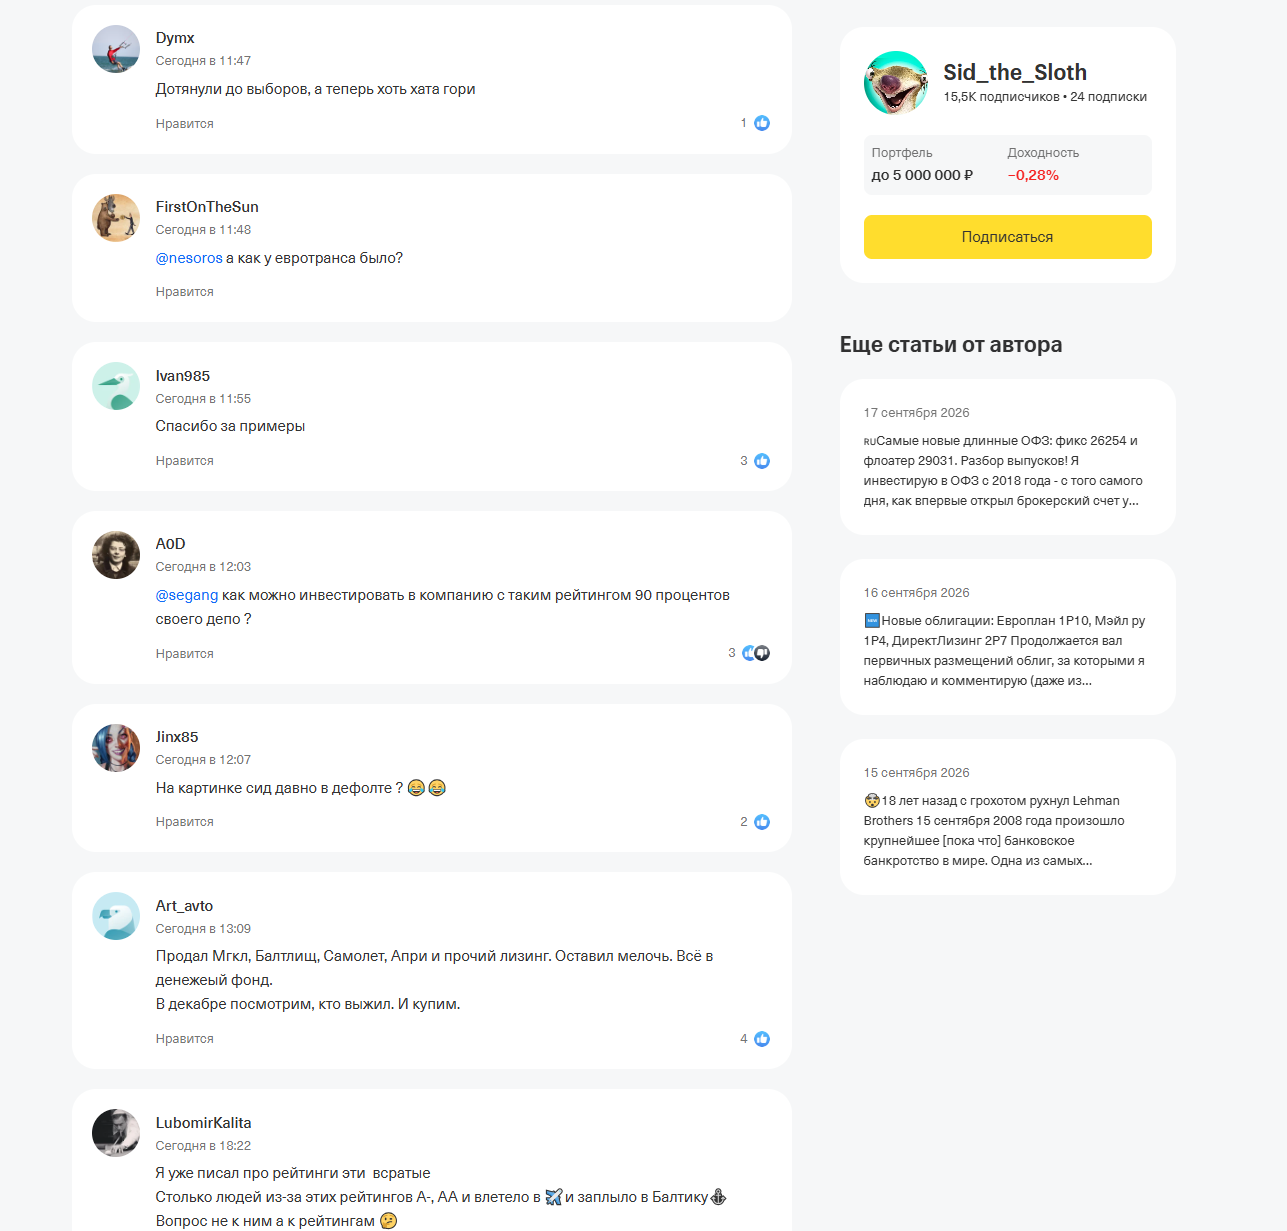Open Jinx85's username profile link

(x=177, y=737)
